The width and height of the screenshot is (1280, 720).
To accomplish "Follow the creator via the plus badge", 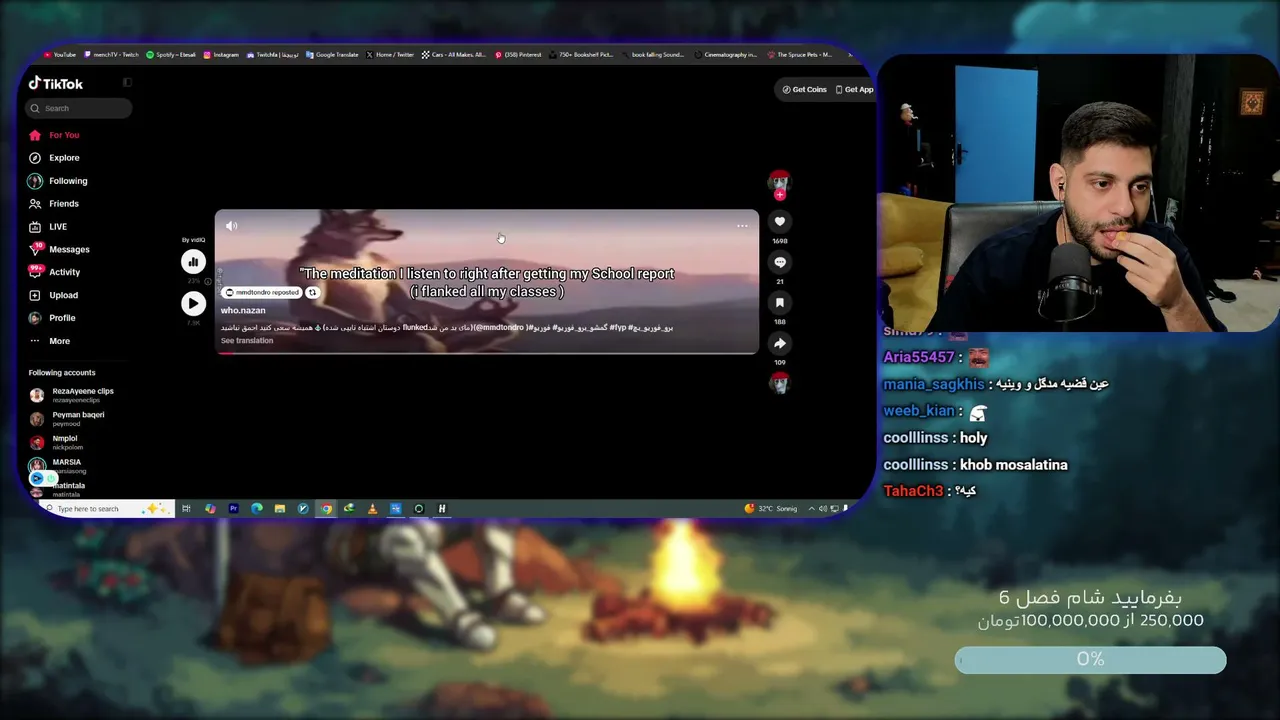I will coord(780,195).
